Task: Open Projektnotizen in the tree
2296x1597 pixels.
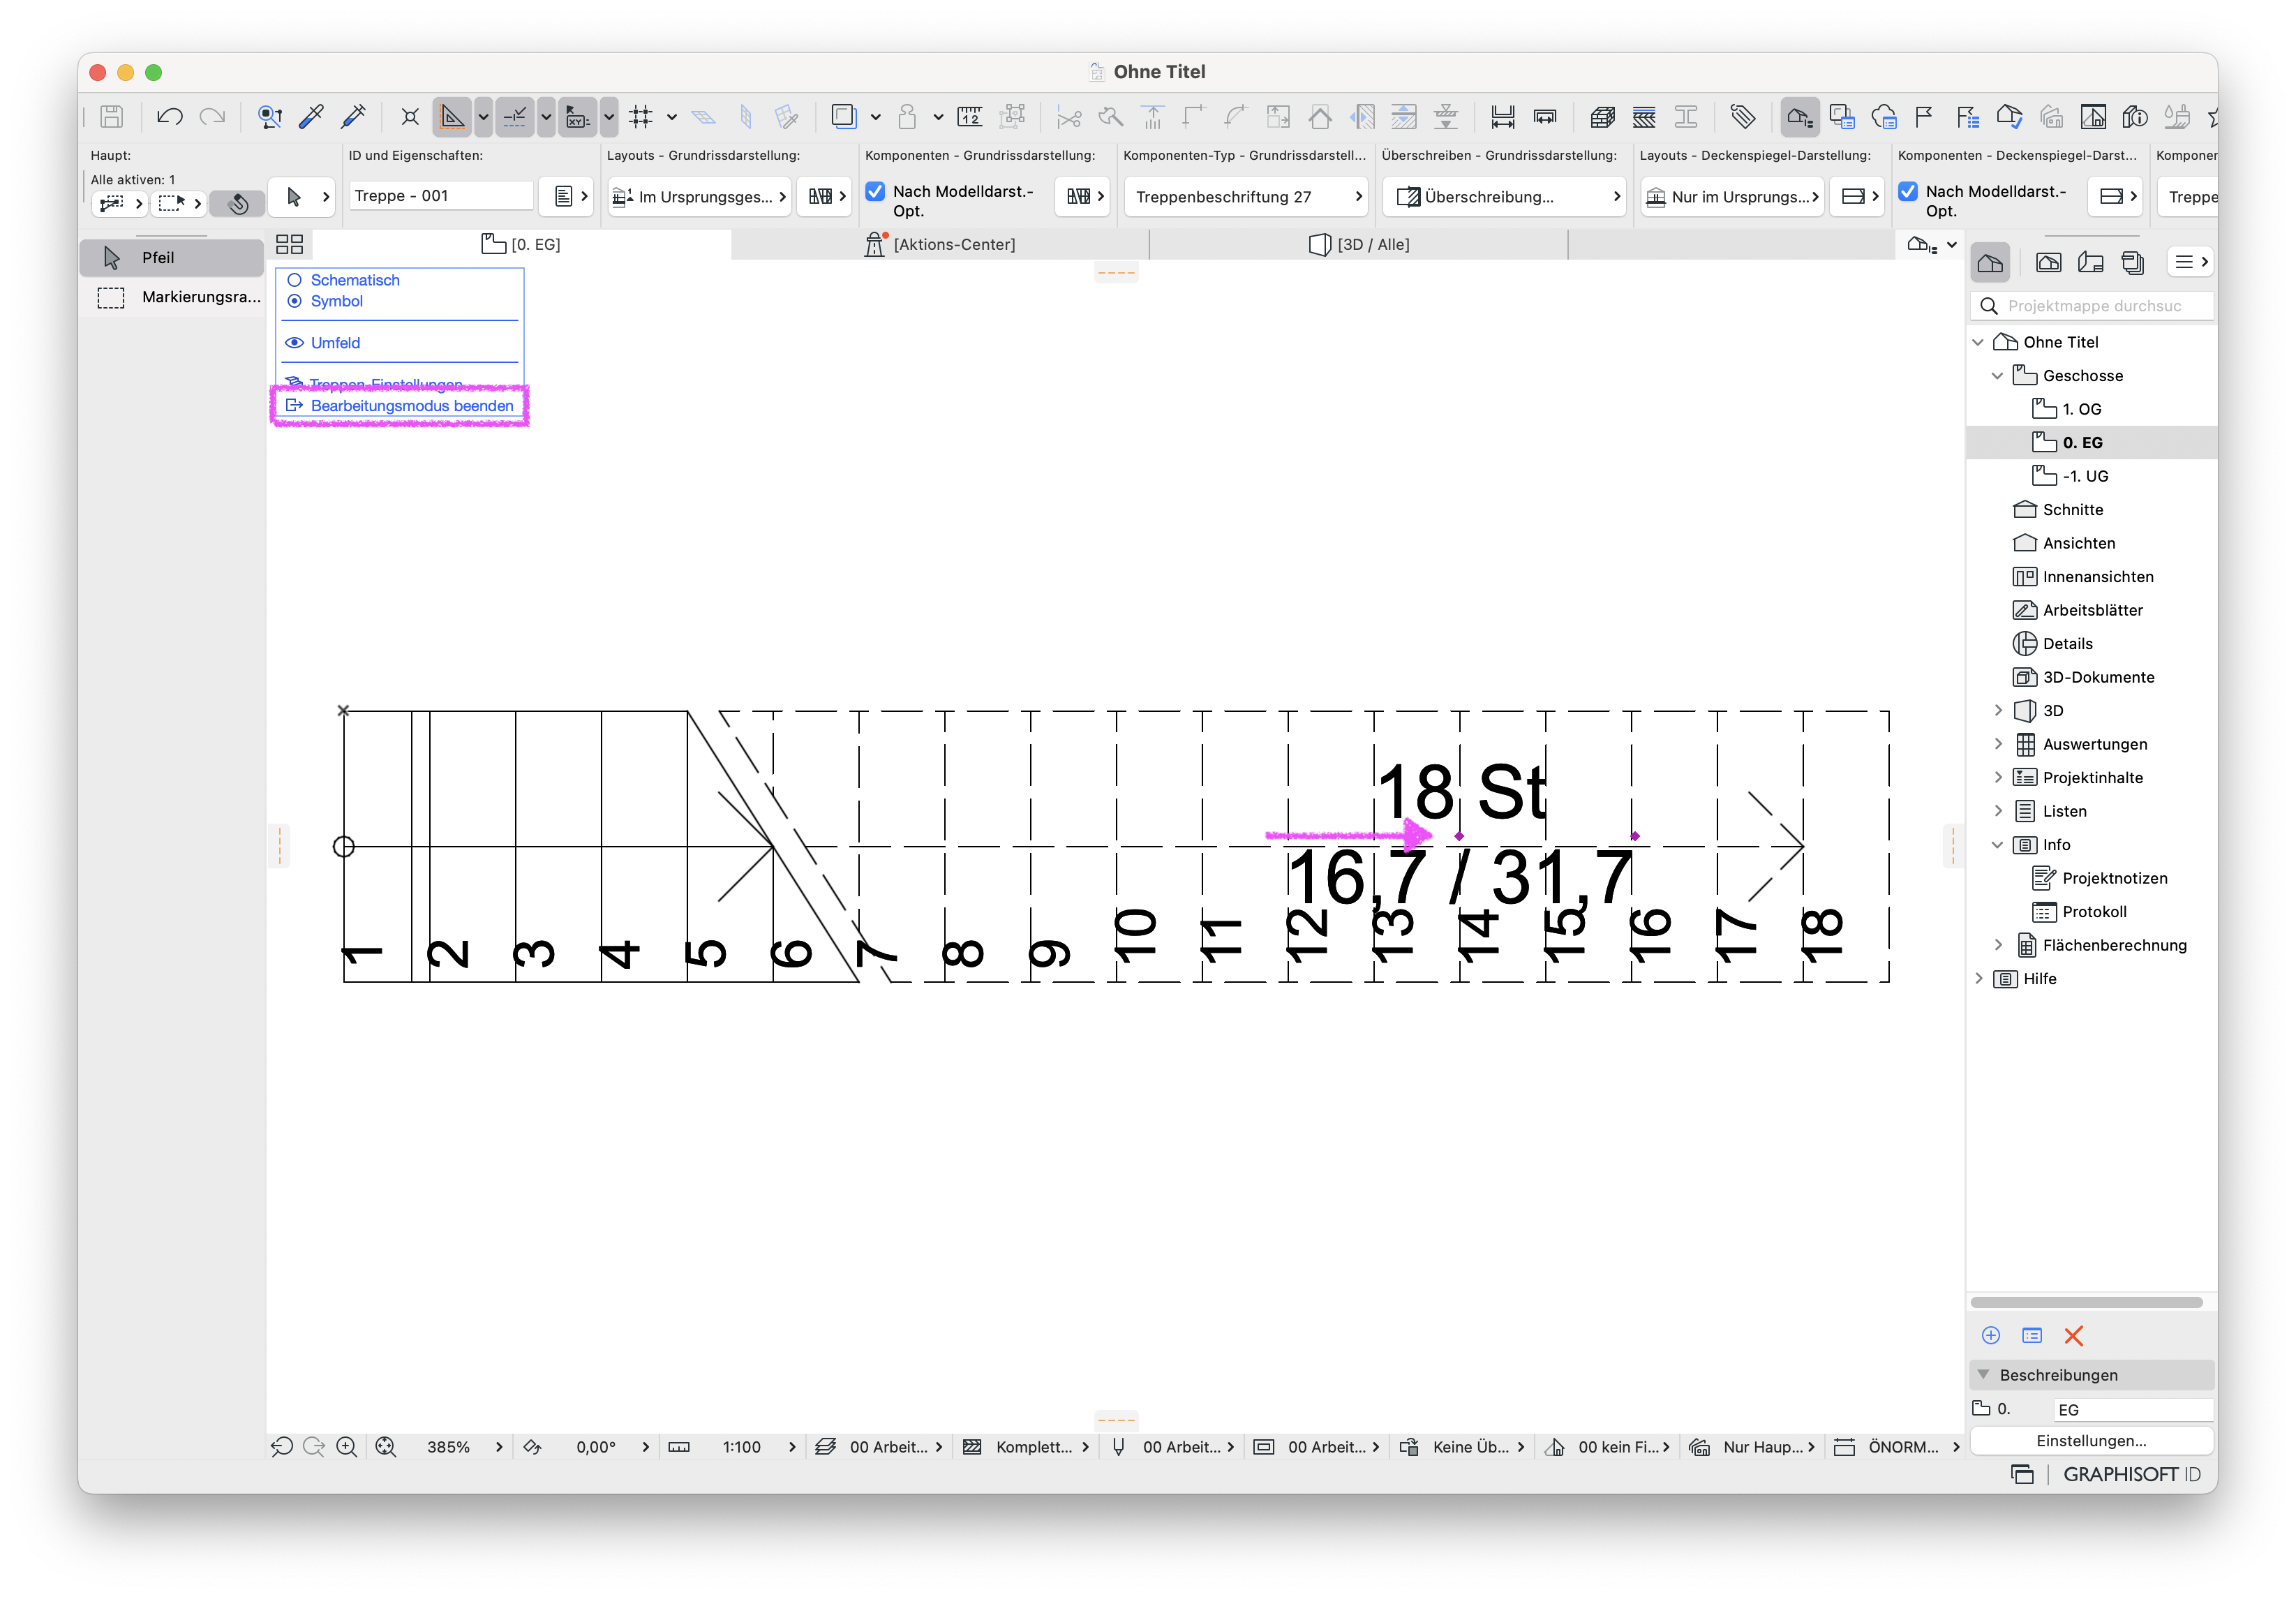Action: pyautogui.click(x=2114, y=878)
